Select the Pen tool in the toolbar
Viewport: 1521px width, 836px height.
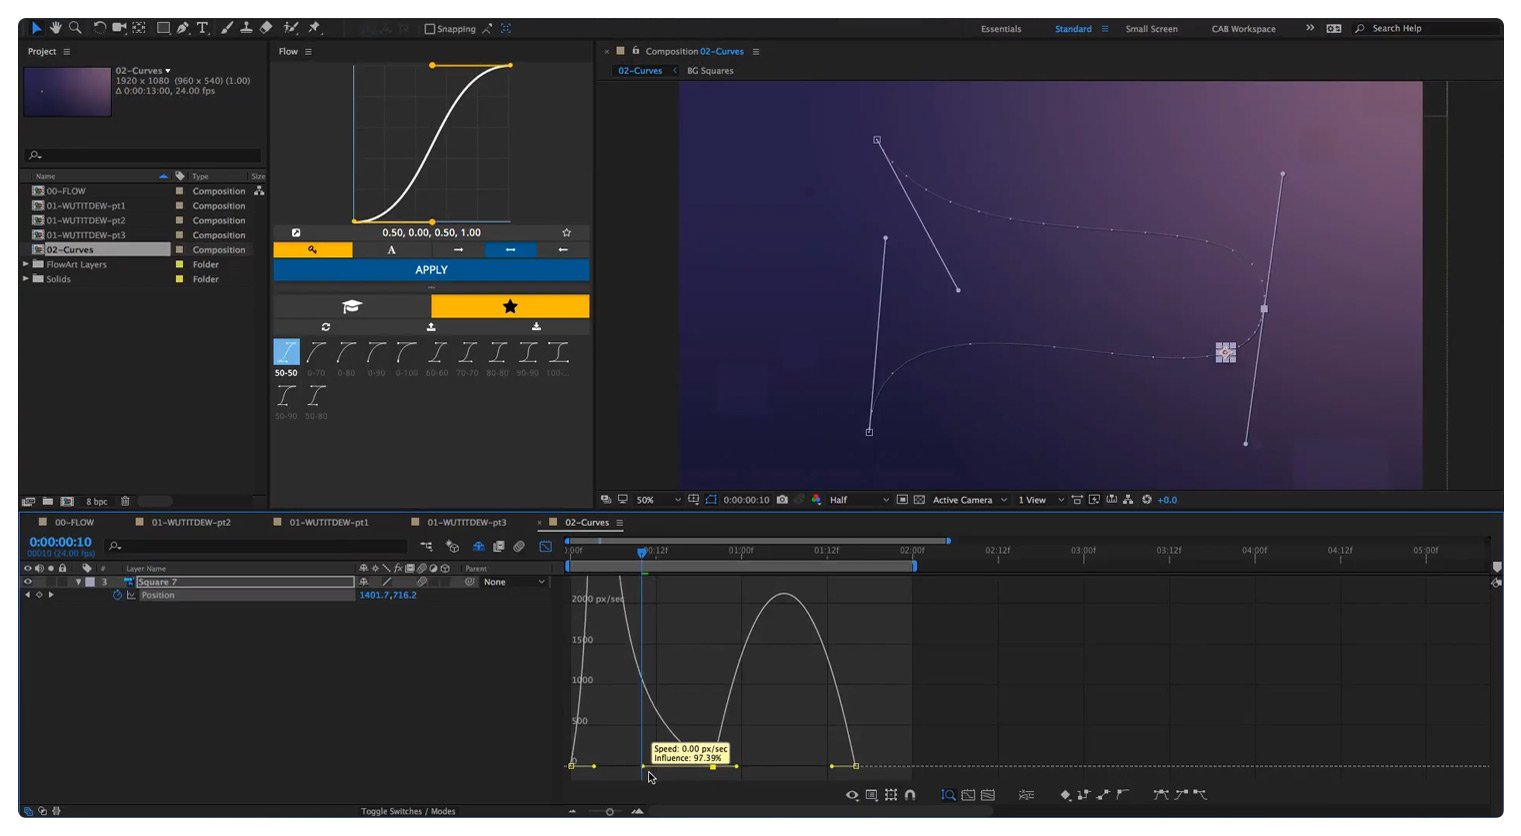[183, 28]
